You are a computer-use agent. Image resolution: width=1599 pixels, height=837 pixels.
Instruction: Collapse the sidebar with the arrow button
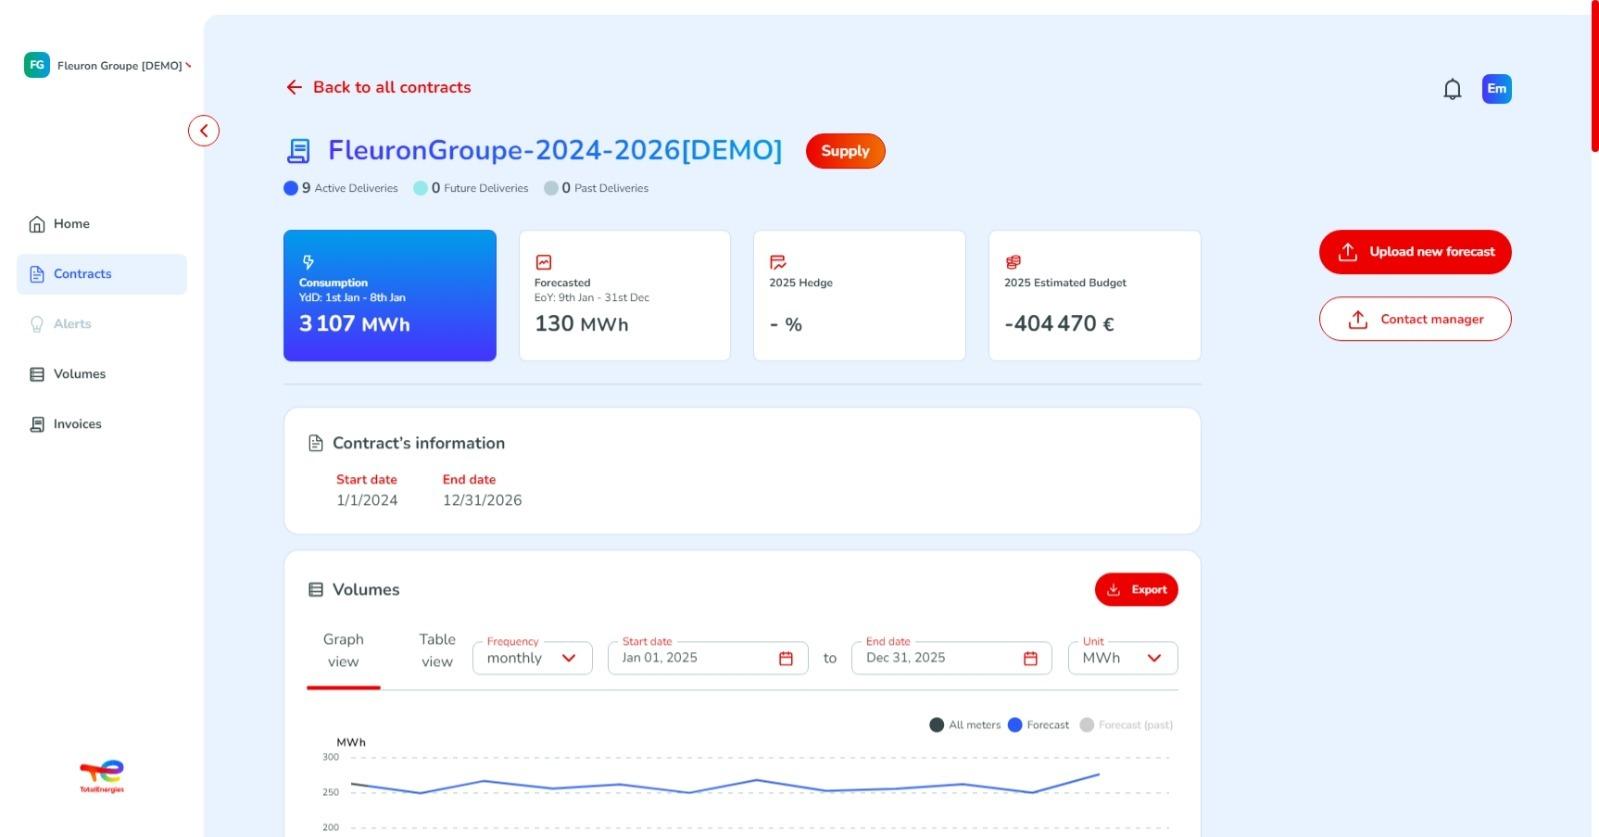point(204,131)
